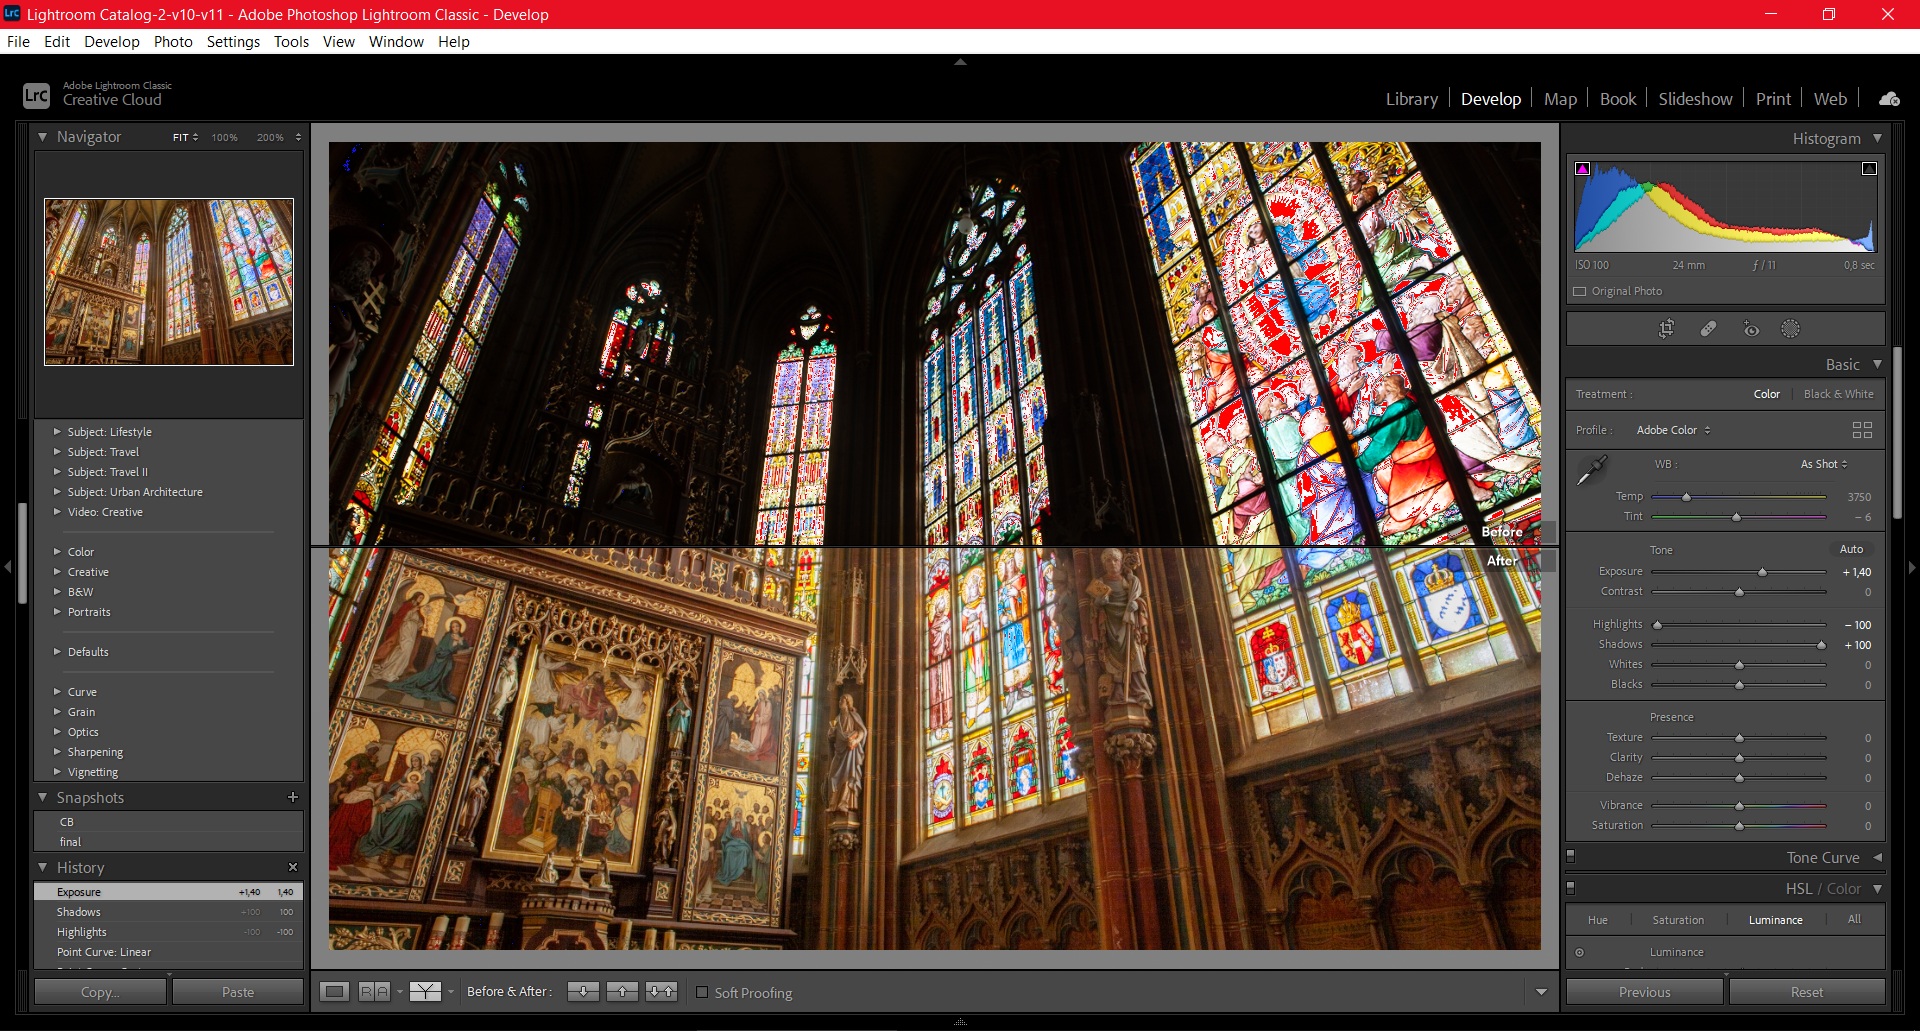Copy After settings to Before
This screenshot has height=1031, width=1920.
pyautogui.click(x=622, y=992)
